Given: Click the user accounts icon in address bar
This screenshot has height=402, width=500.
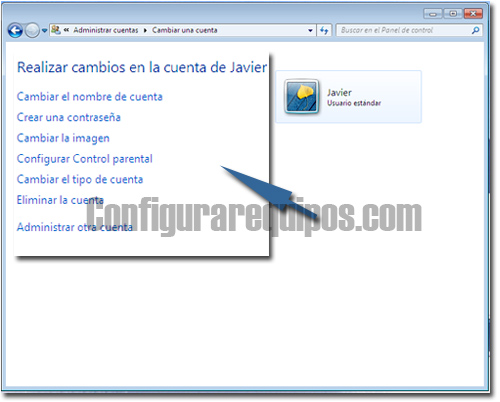Looking at the screenshot, I should click(56, 30).
